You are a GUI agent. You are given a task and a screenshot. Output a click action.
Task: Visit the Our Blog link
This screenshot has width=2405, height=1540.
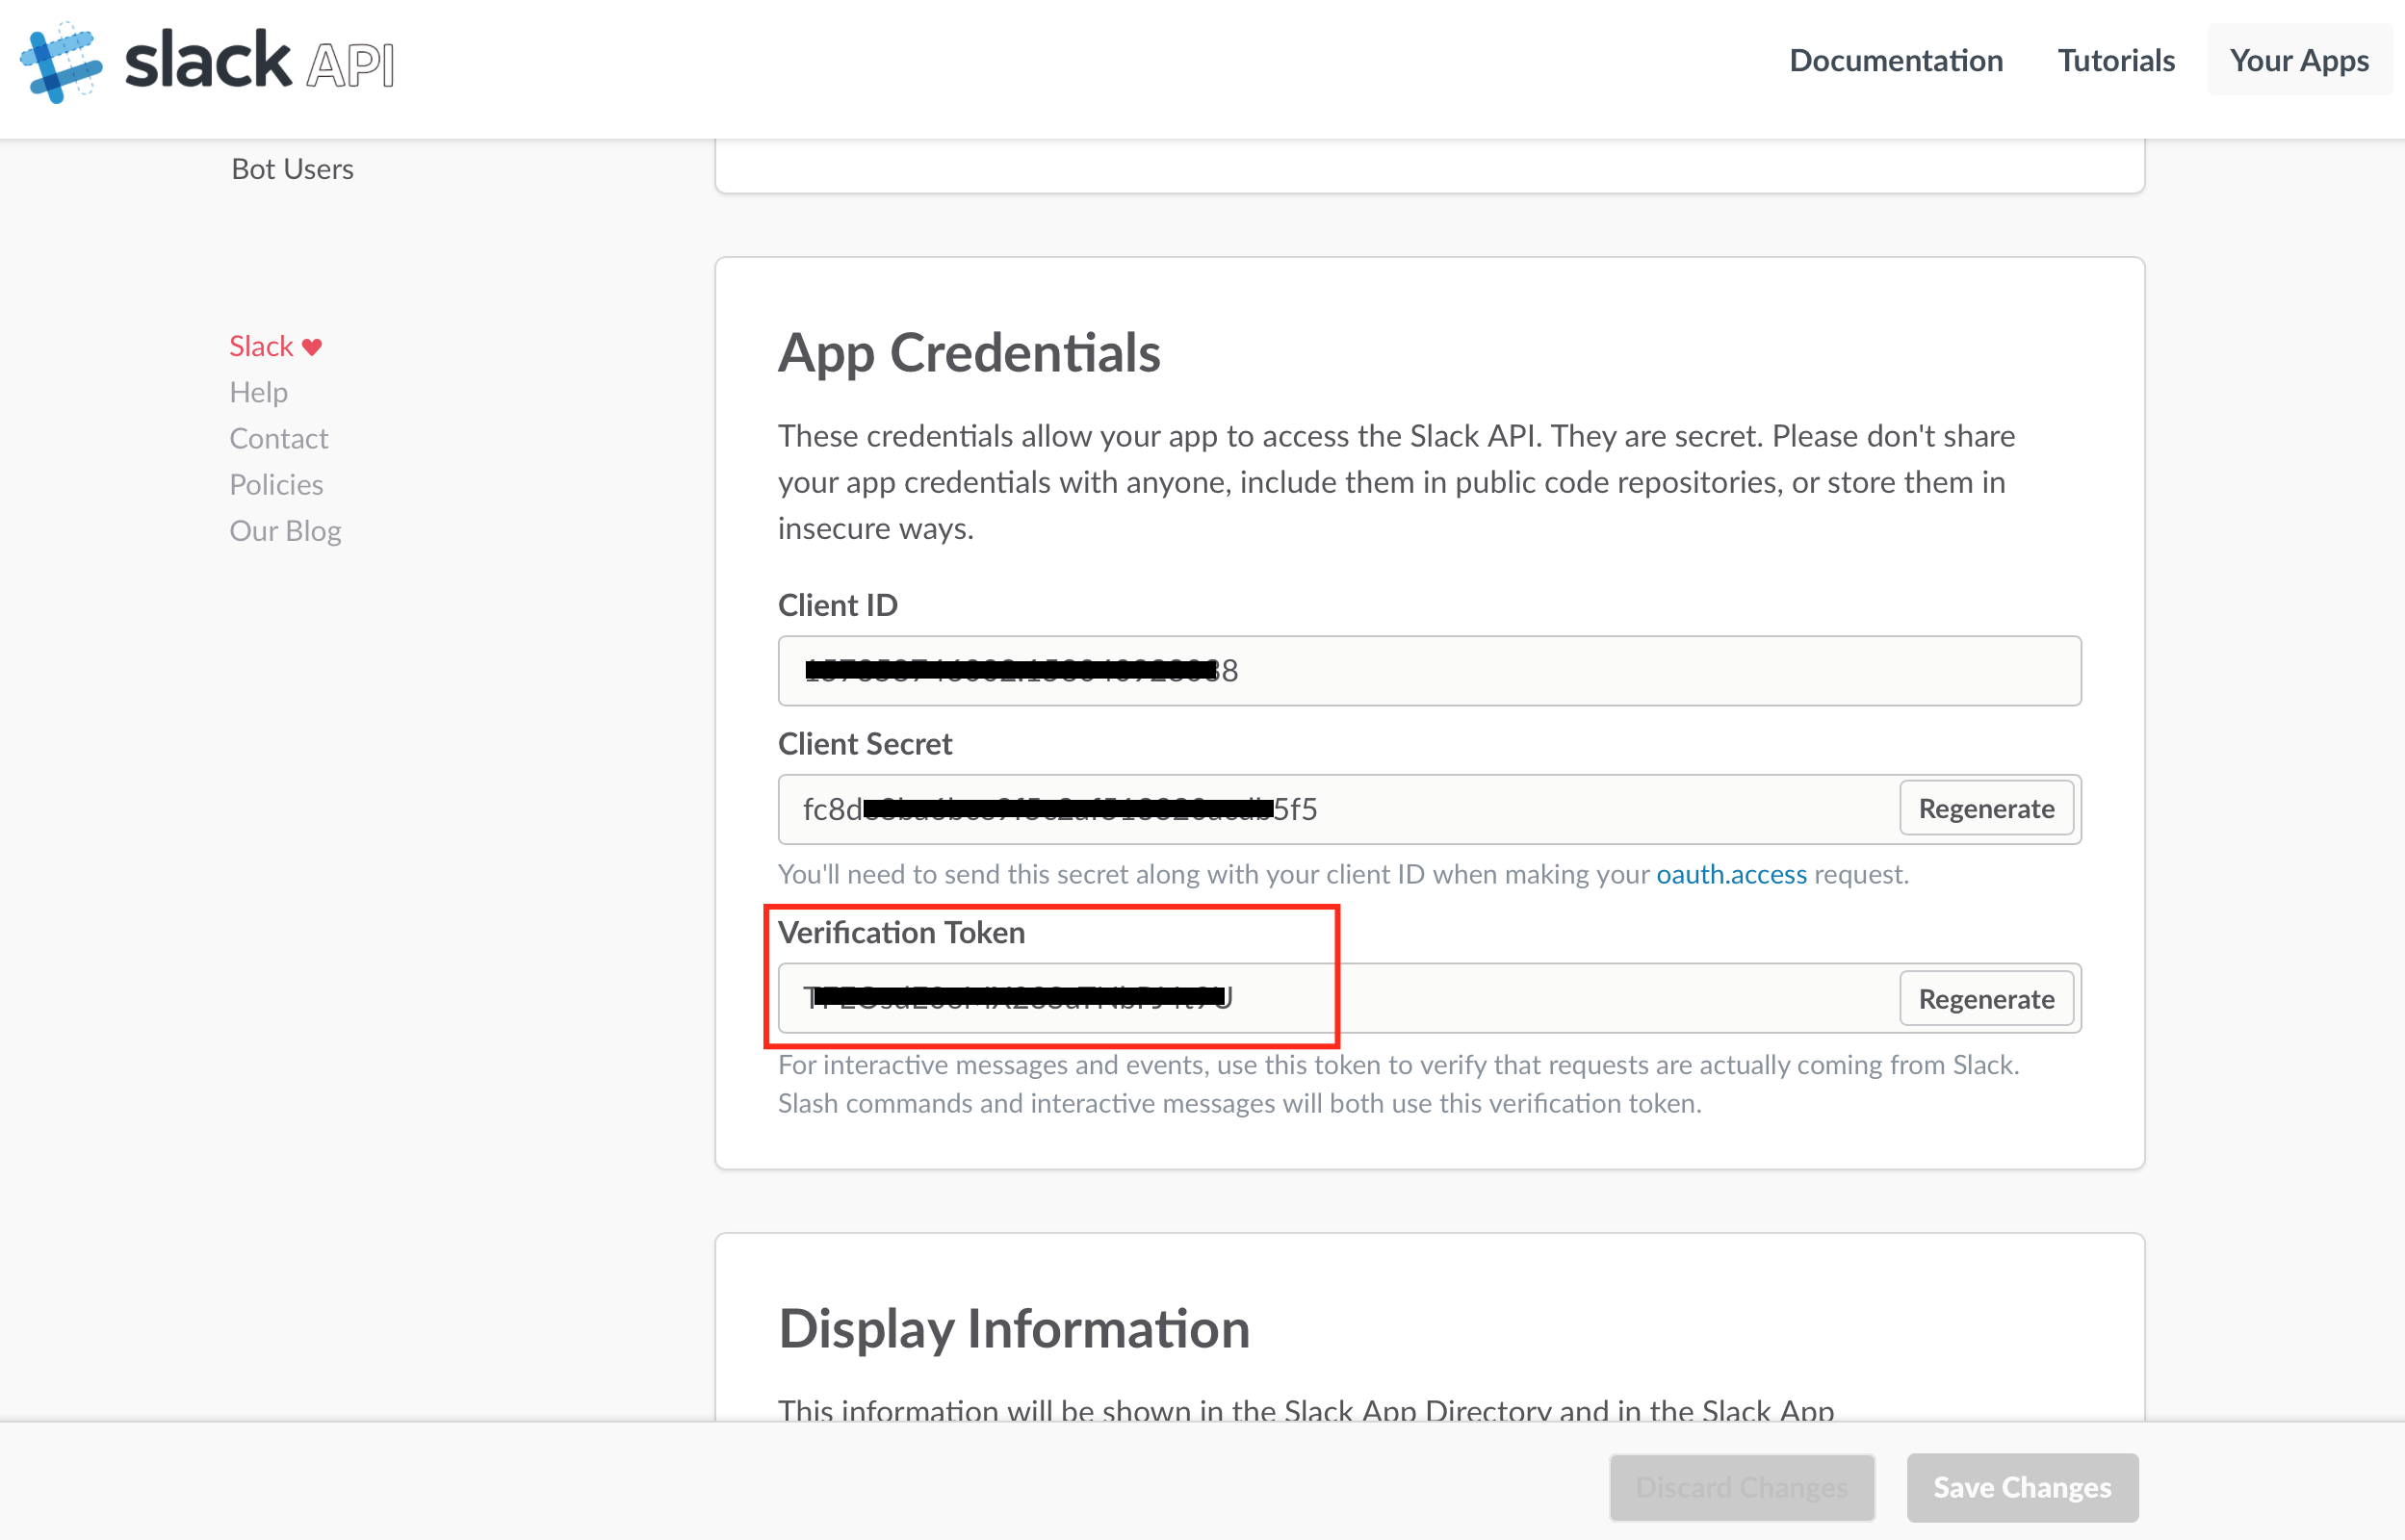click(285, 530)
